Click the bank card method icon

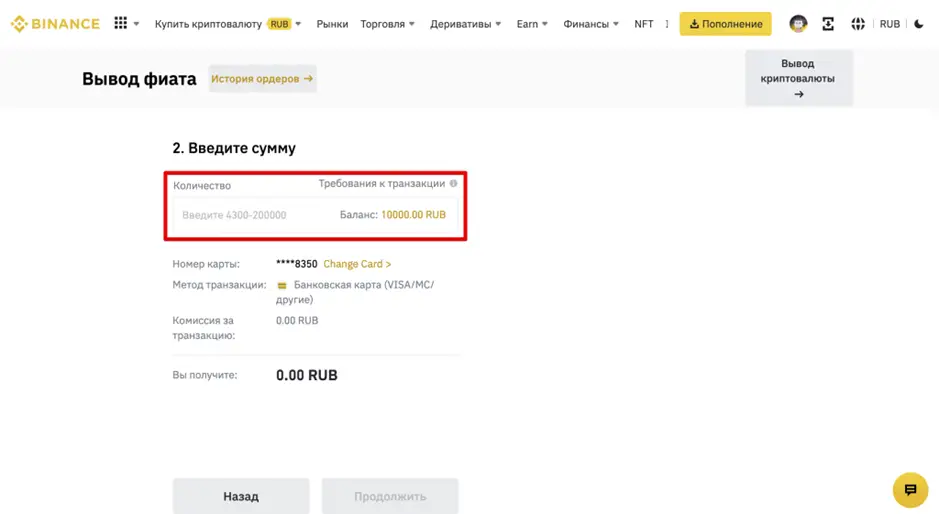click(x=282, y=286)
